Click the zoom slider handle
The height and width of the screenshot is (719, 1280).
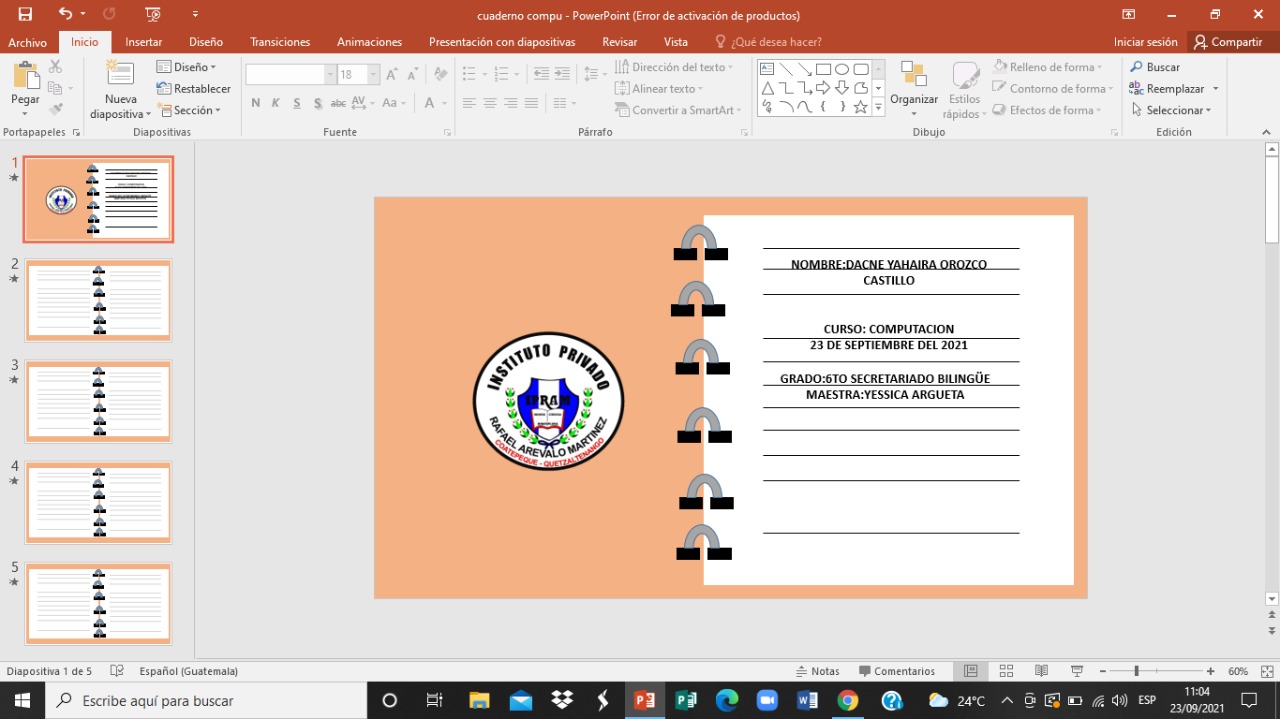click(1136, 671)
